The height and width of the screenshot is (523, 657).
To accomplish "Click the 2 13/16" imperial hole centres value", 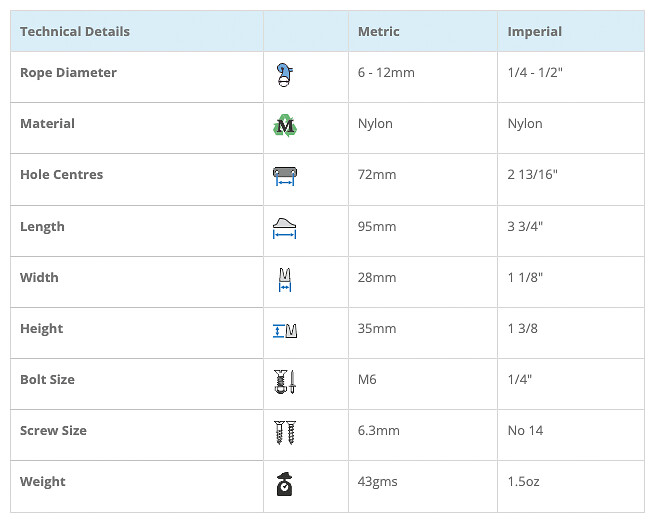I will click(533, 175).
